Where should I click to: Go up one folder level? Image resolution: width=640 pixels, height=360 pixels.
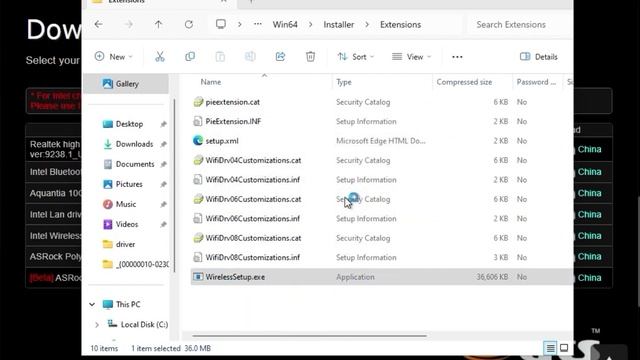[x=158, y=24]
